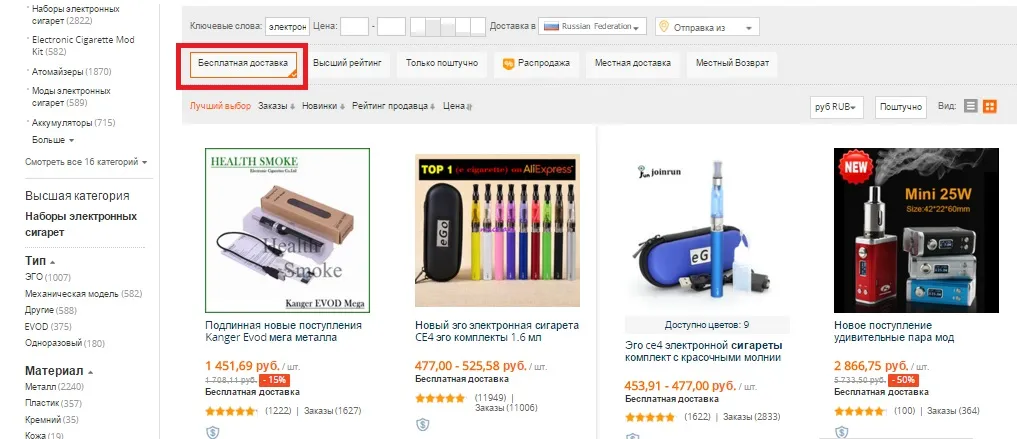Click shield icon under Kanger Evod product
The height and width of the screenshot is (439, 1017).
[x=213, y=433]
